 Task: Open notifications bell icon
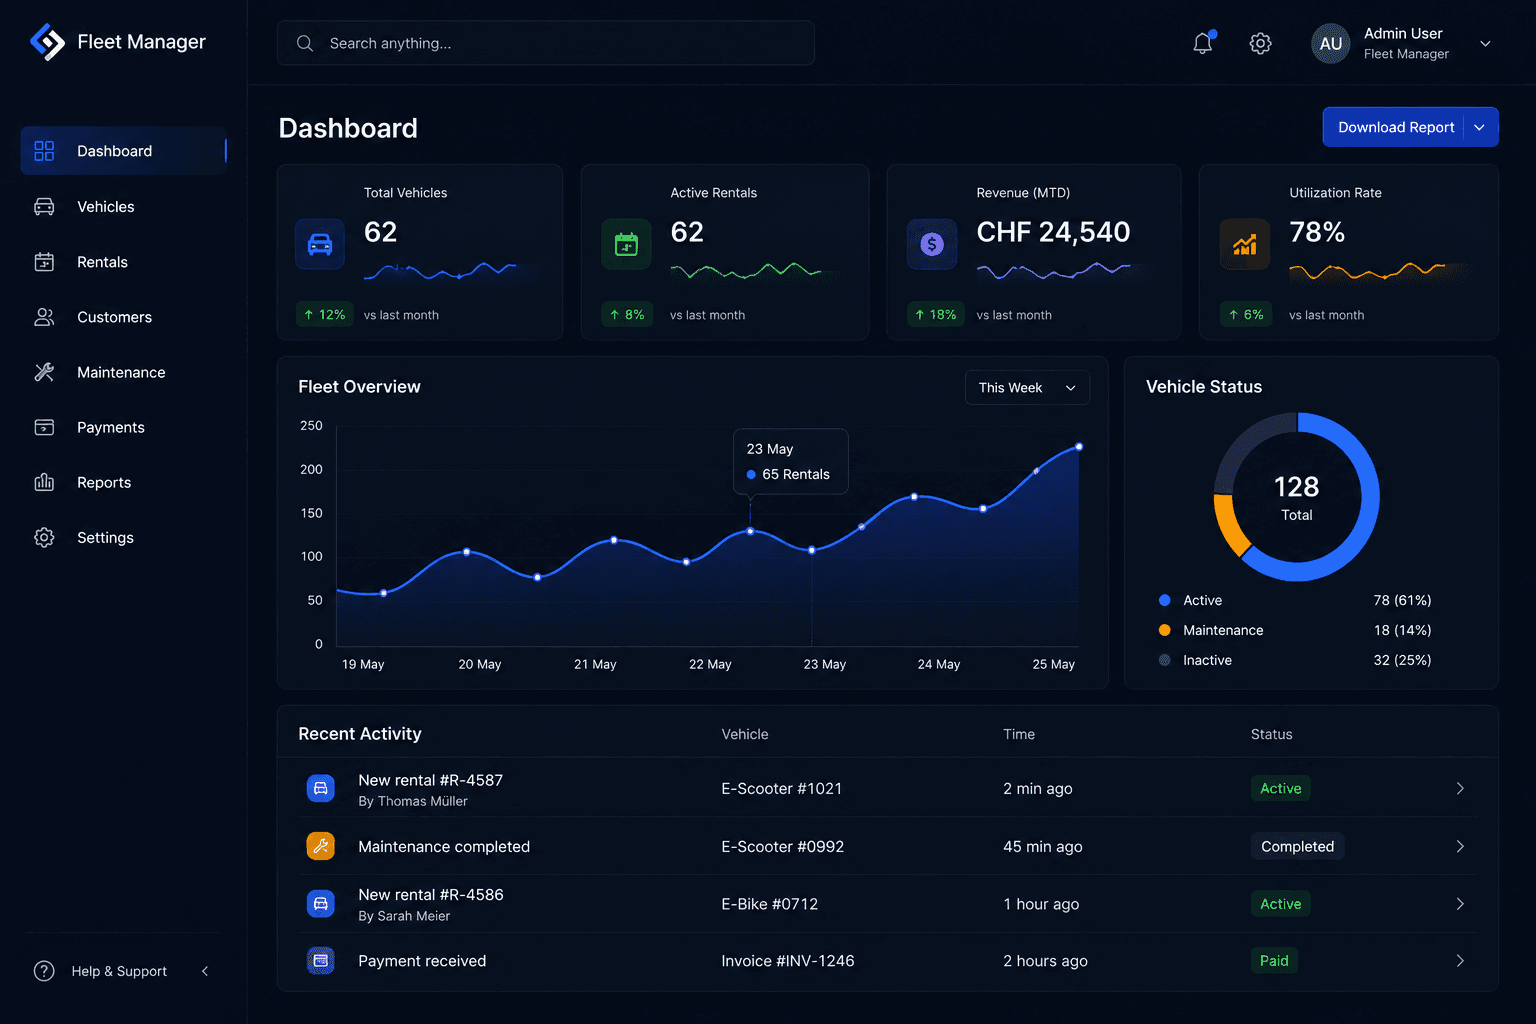coord(1203,43)
